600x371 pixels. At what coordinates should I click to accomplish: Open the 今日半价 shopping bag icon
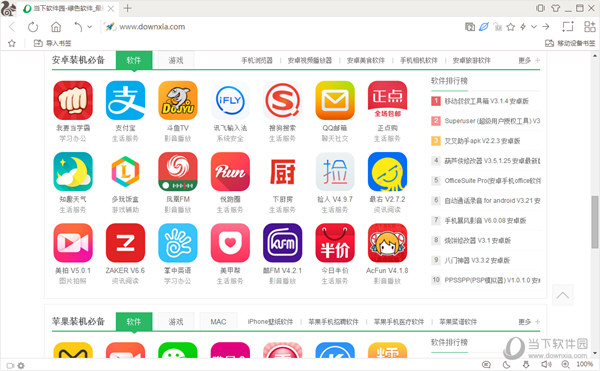coord(335,243)
